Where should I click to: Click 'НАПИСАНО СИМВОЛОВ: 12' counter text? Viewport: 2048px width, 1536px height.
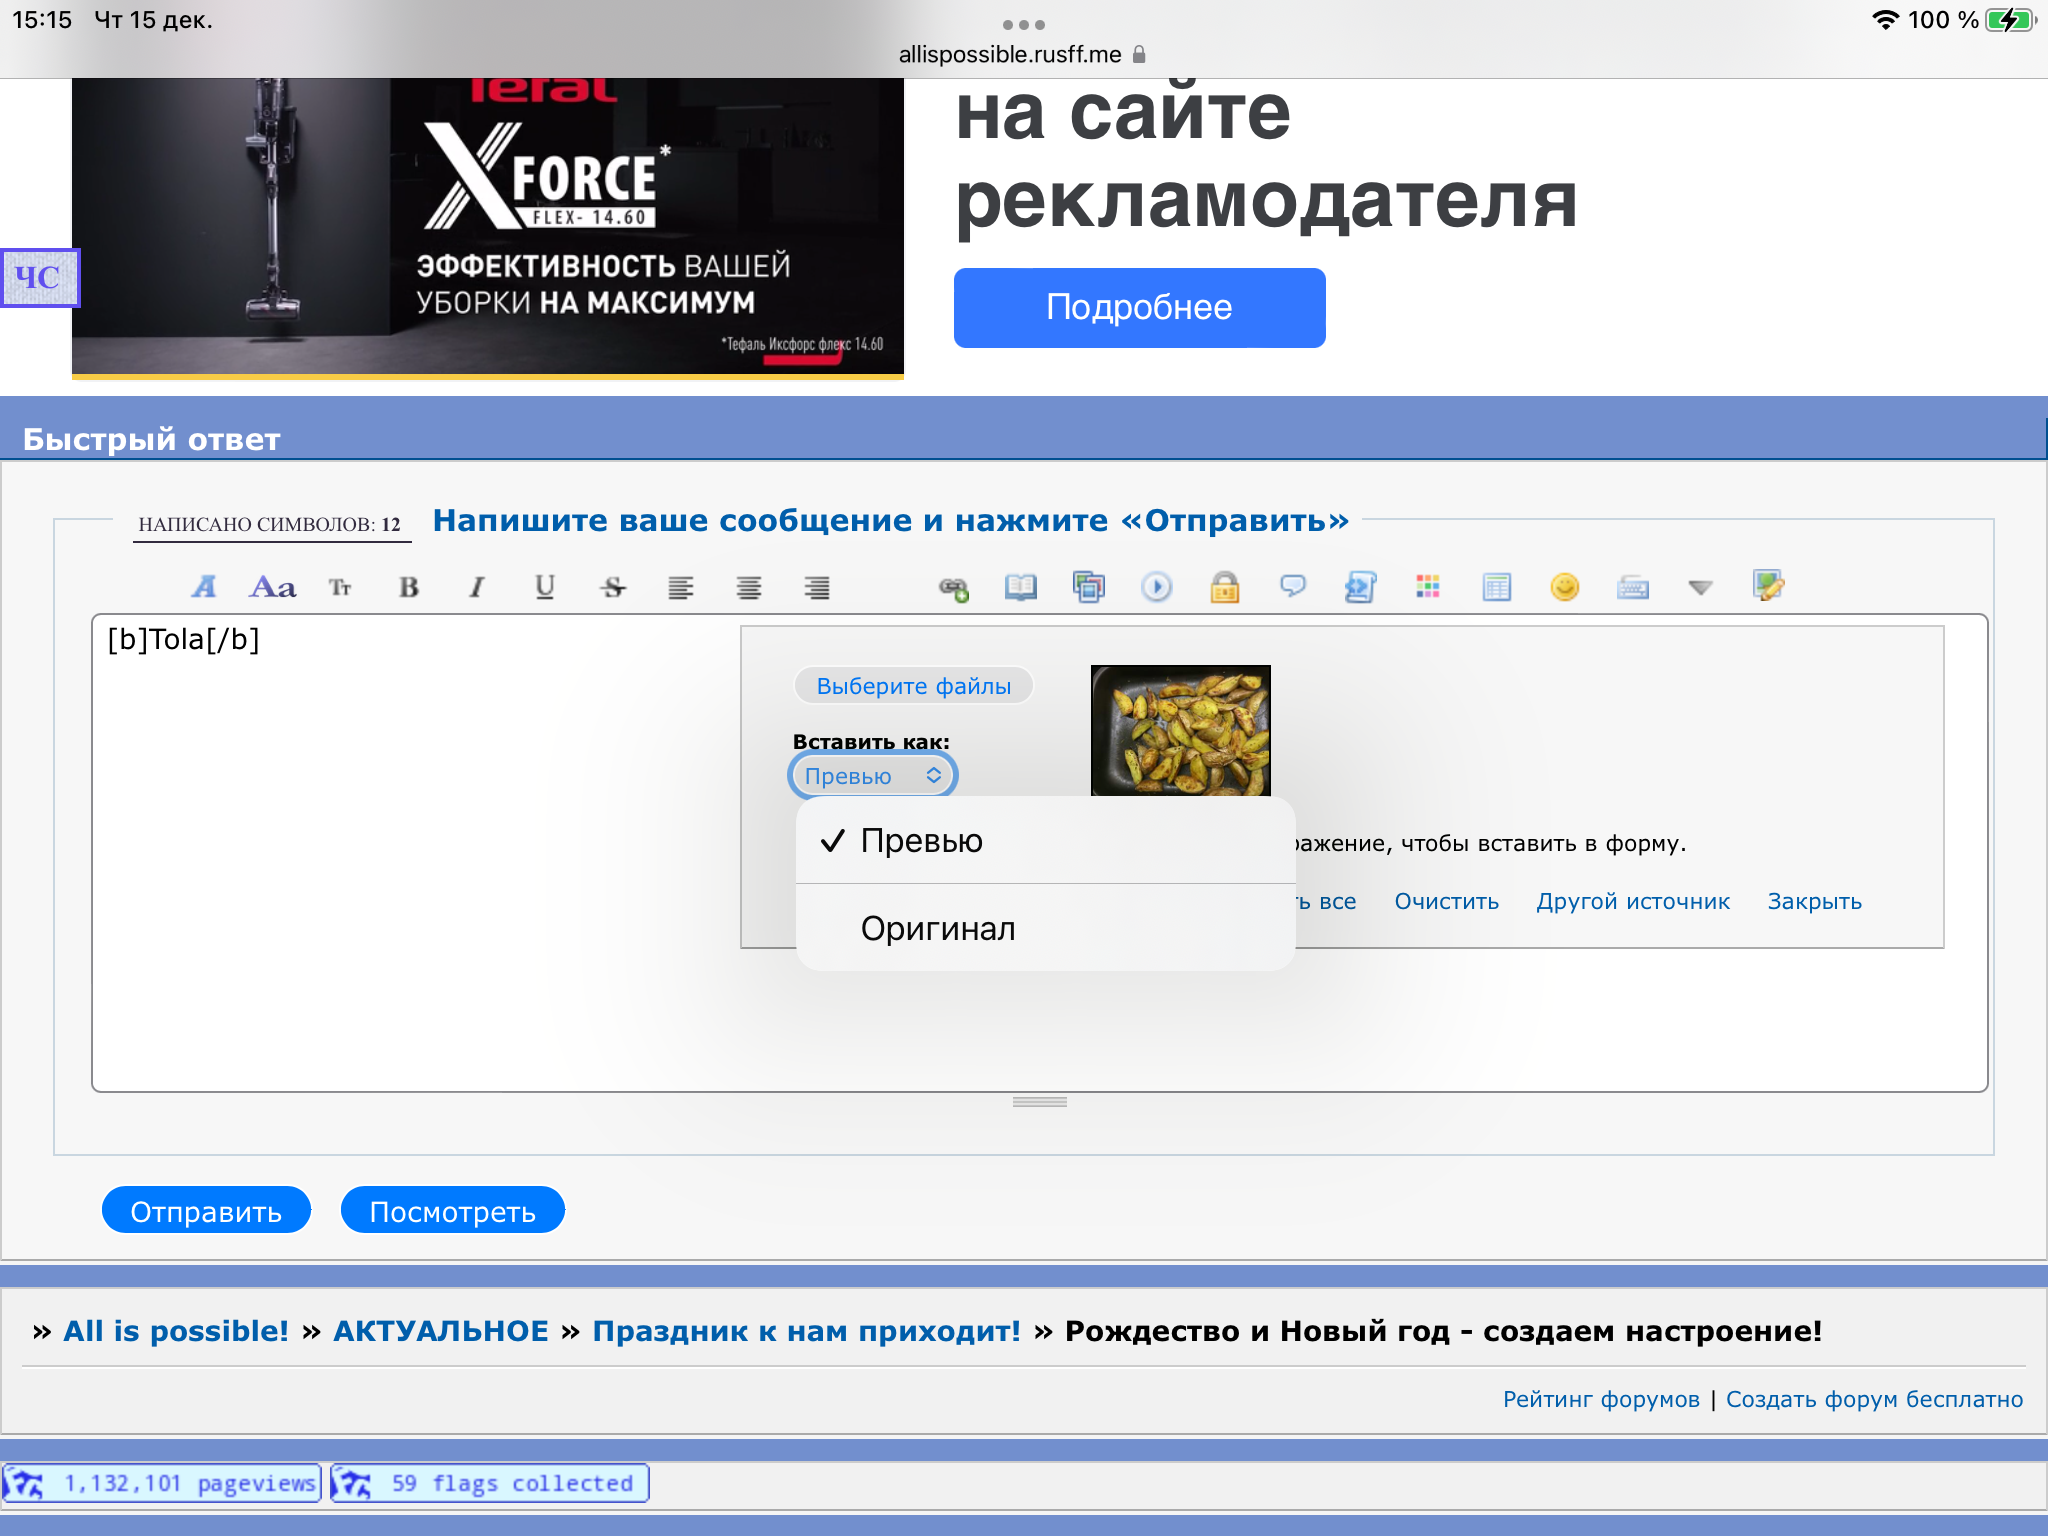(270, 524)
